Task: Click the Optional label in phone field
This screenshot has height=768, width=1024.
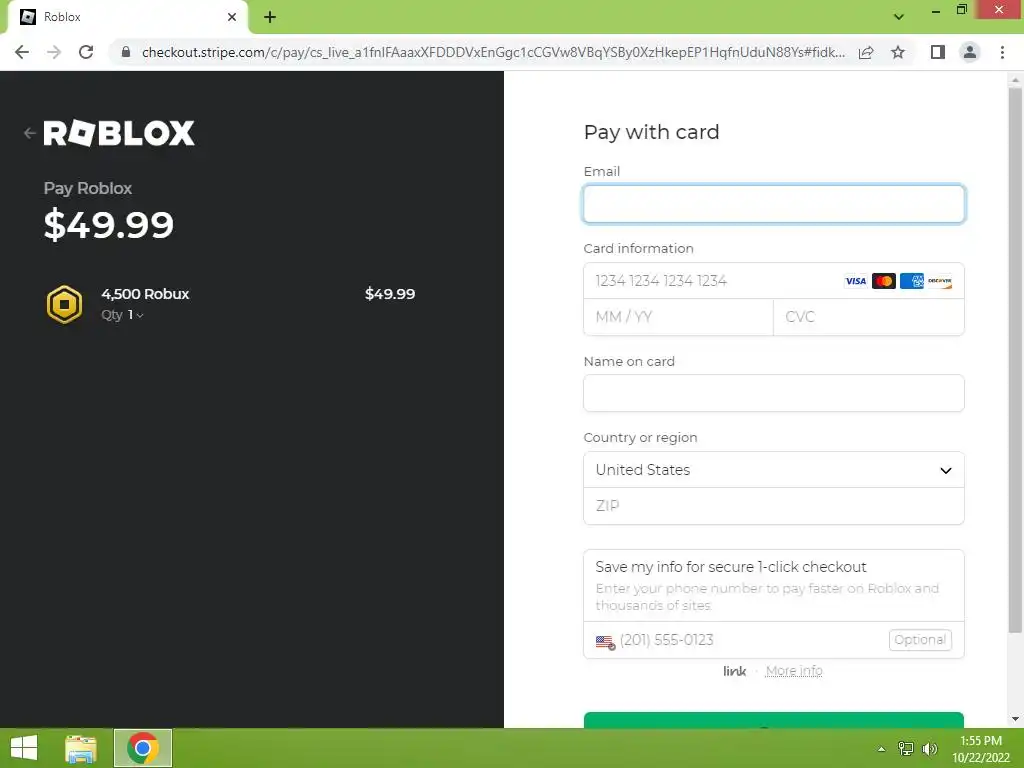Action: (920, 640)
